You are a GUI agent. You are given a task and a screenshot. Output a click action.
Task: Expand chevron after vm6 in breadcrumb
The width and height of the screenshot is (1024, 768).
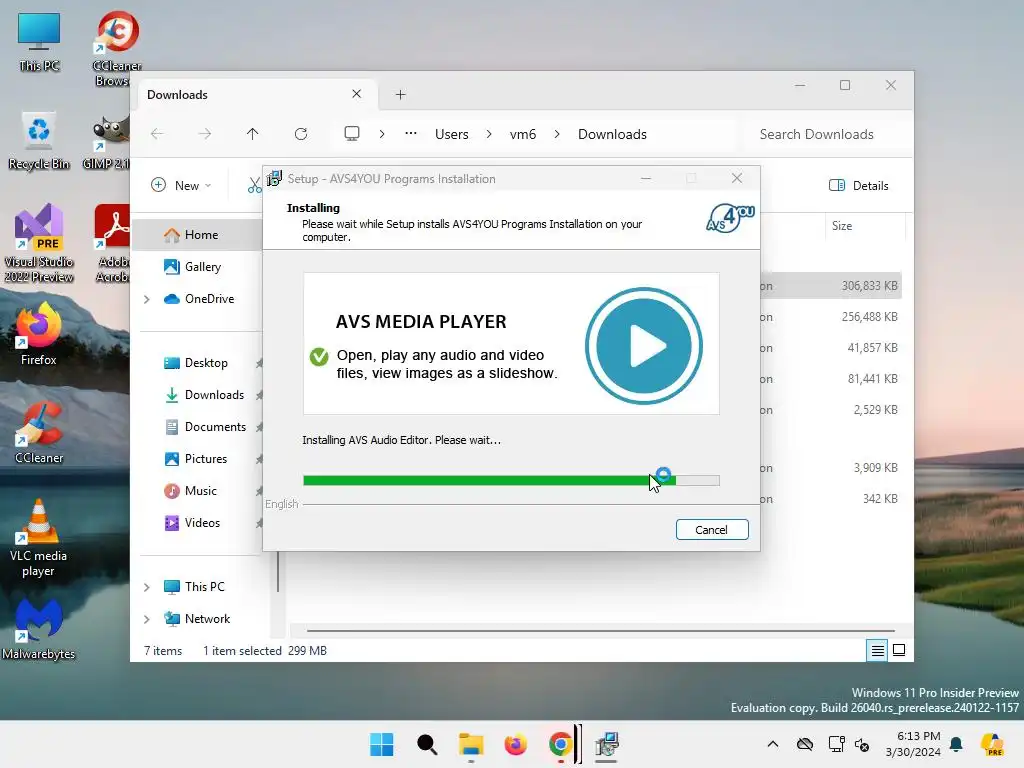[x=557, y=134]
